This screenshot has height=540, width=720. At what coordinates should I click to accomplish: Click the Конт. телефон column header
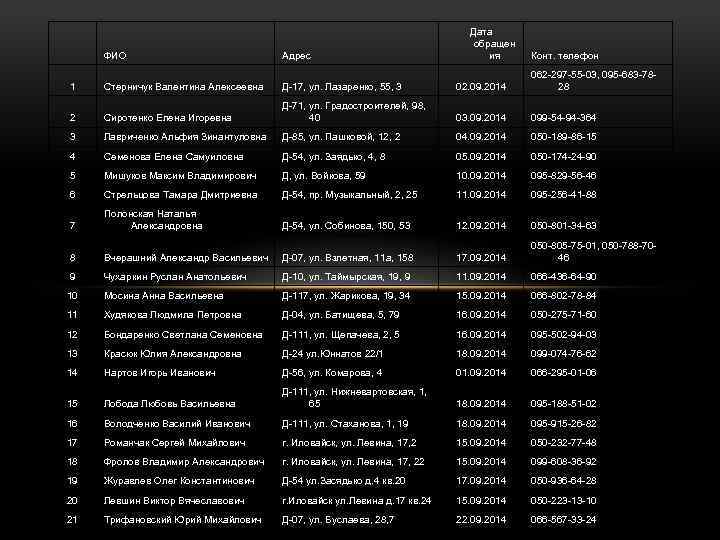coord(565,56)
